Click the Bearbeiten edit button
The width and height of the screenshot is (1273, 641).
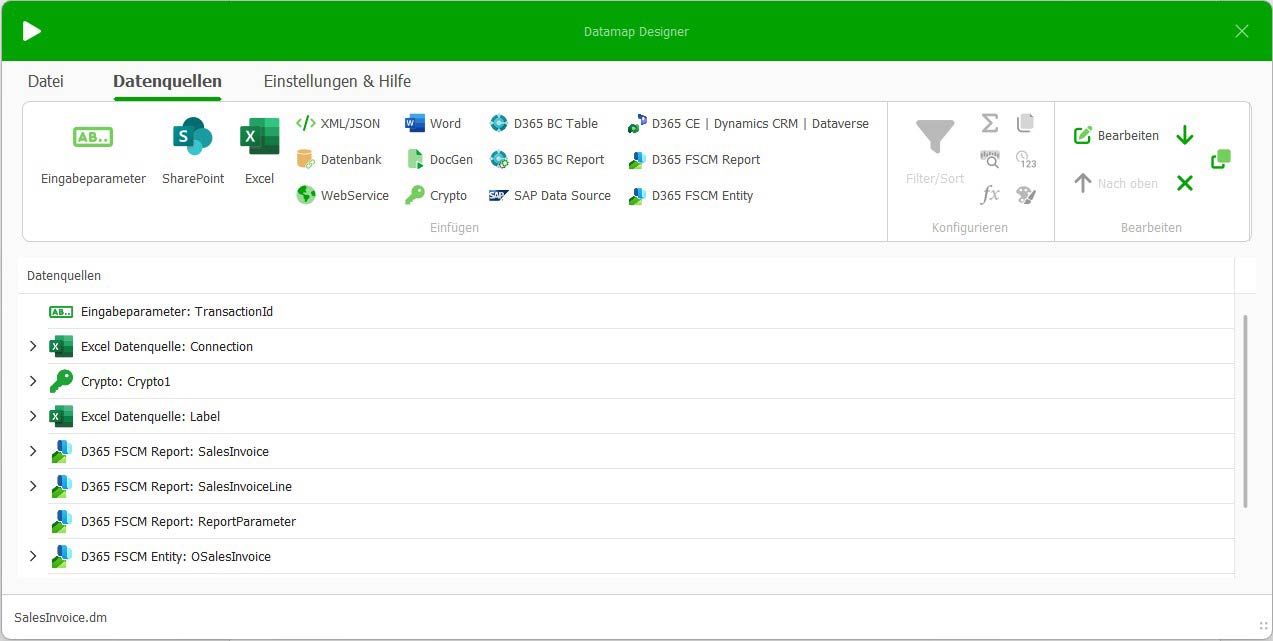[x=1116, y=136]
